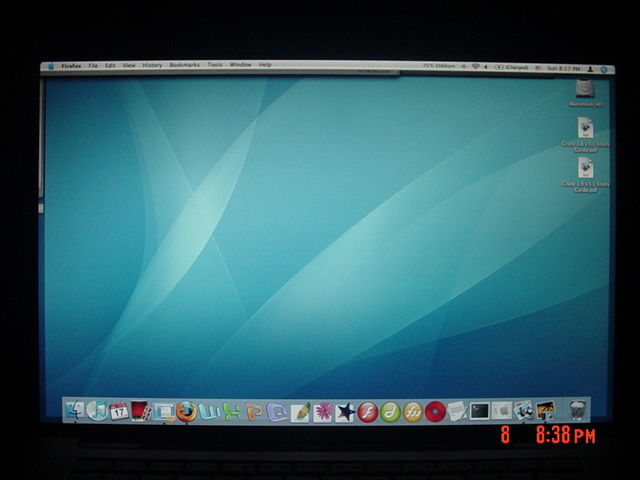Open the Help menu
This screenshot has width=640, height=480.
265,64
